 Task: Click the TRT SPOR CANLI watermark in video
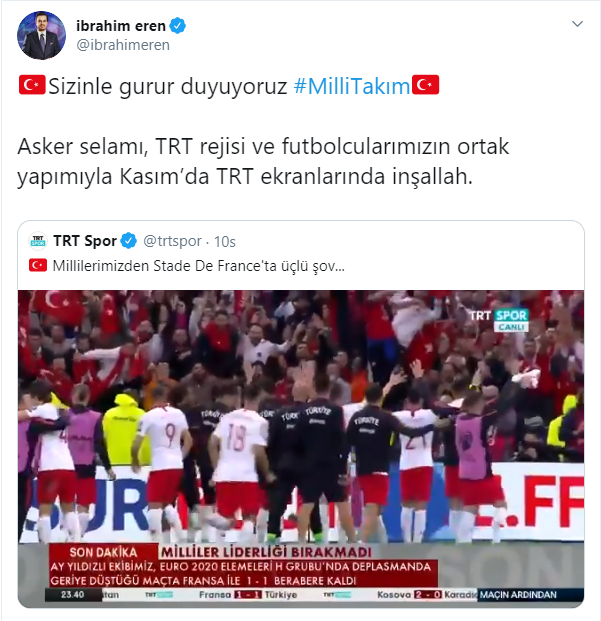point(500,320)
